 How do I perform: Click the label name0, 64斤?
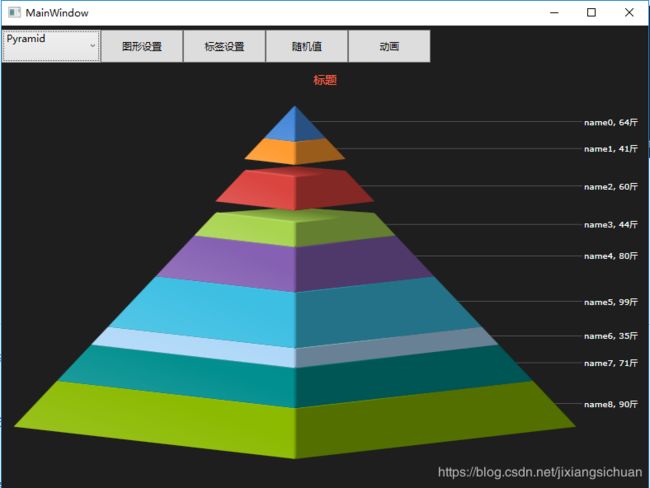point(611,122)
